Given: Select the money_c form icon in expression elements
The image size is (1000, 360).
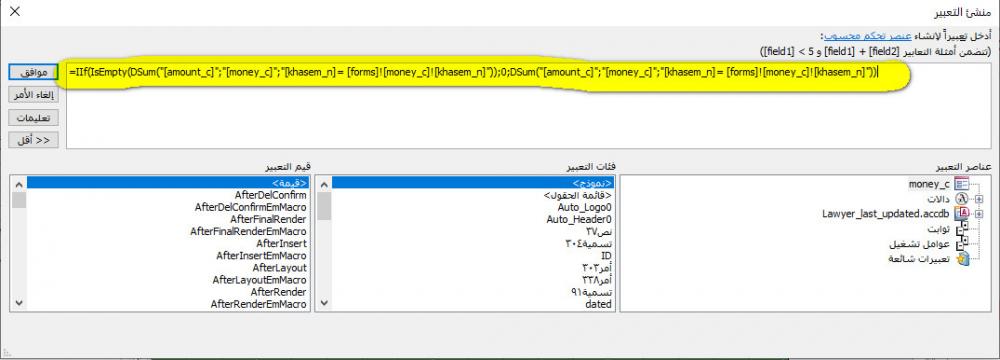Looking at the screenshot, I should point(961,184).
